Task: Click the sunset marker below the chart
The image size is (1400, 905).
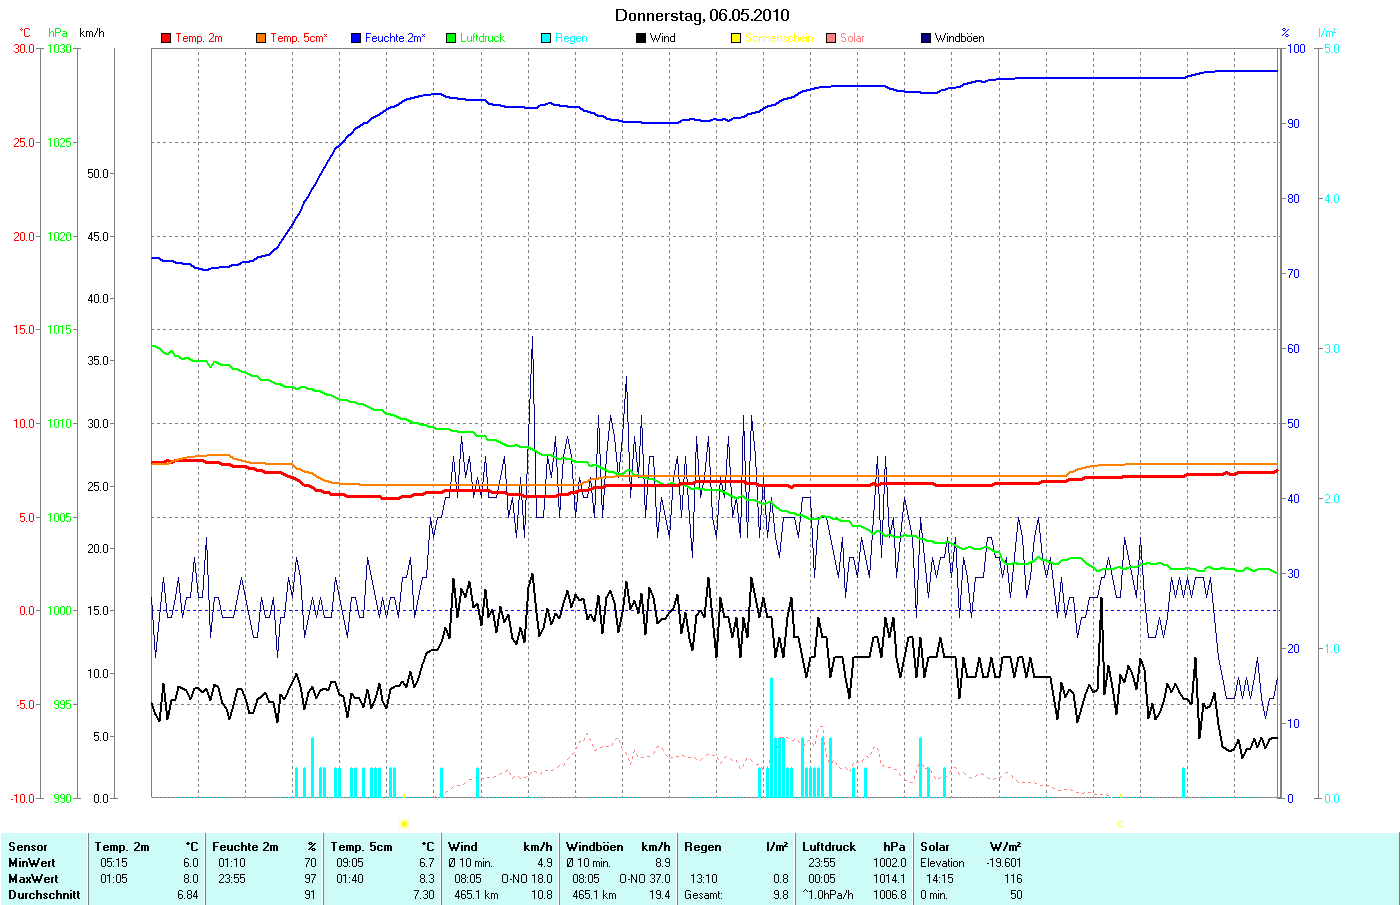Action: pyautogui.click(x=1120, y=824)
